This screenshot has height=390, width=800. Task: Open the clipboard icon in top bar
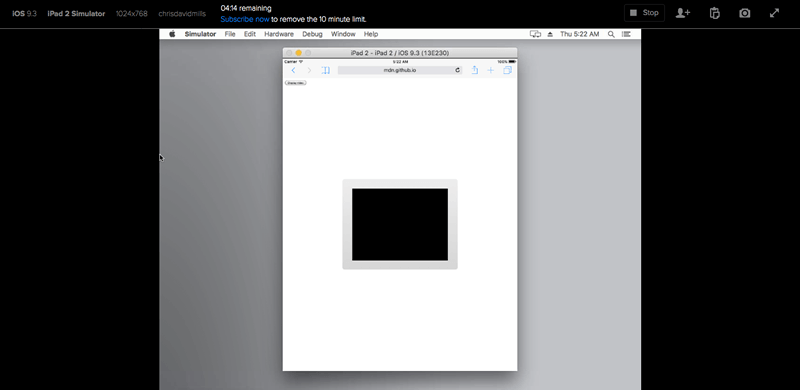pyautogui.click(x=714, y=13)
